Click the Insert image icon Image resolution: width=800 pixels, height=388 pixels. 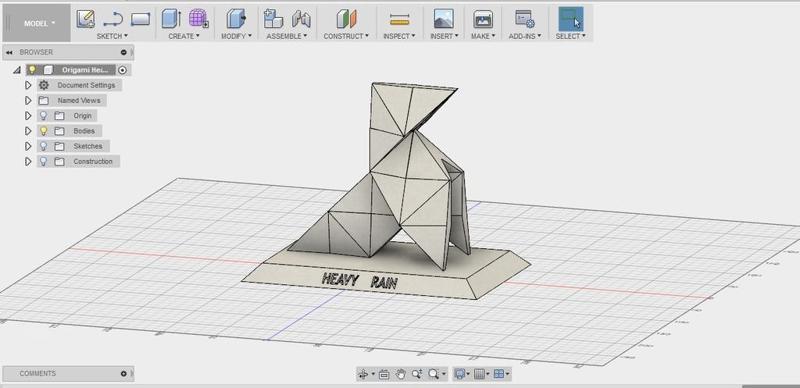click(443, 19)
